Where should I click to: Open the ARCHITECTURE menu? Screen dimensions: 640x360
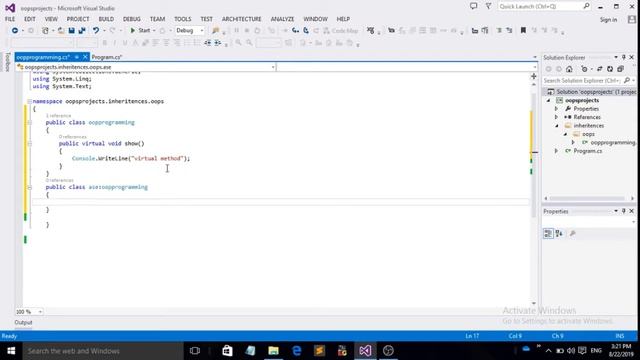(x=242, y=19)
